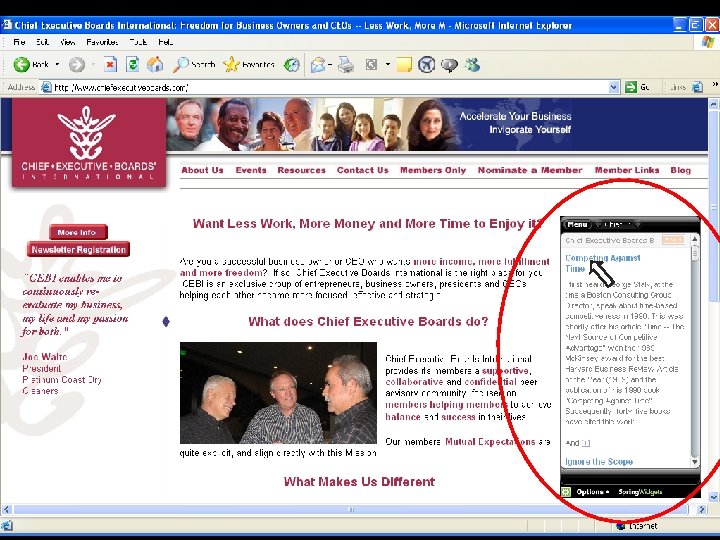
Task: Open Competing Against Time article link
Action: coord(602,263)
